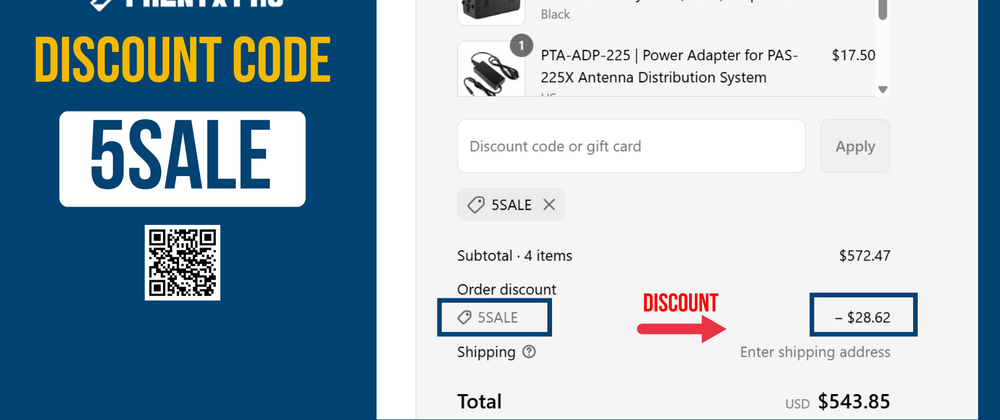This screenshot has height=420, width=1000.
Task: Click the QR code below 5SALE
Action: (182, 262)
